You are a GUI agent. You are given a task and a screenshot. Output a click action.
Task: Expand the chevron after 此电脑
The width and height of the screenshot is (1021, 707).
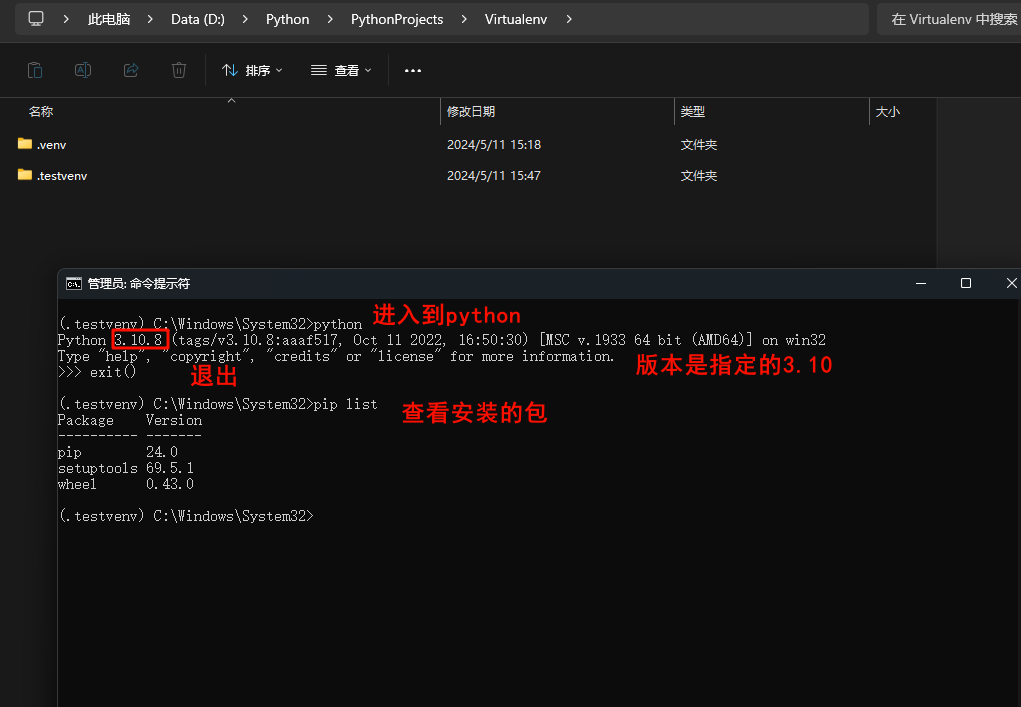click(150, 20)
